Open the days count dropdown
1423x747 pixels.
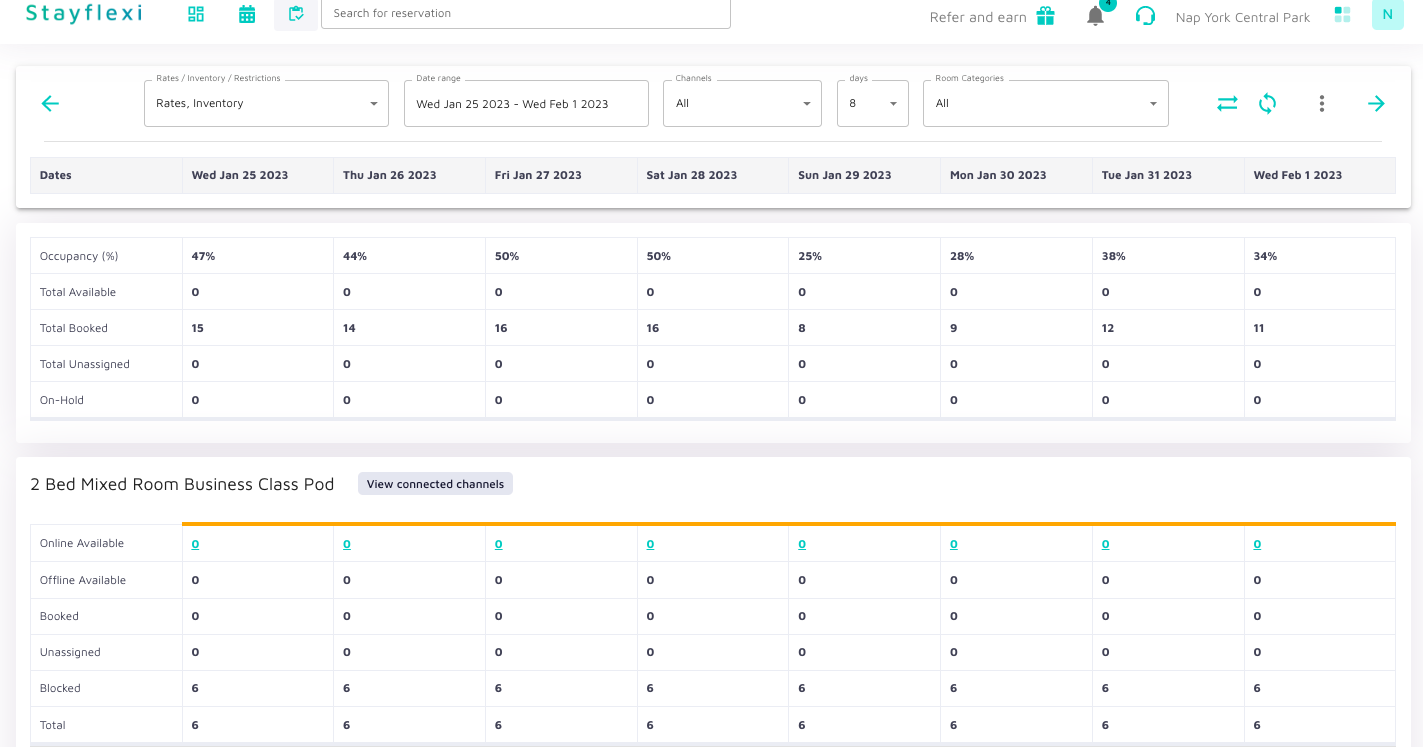[x=872, y=103]
